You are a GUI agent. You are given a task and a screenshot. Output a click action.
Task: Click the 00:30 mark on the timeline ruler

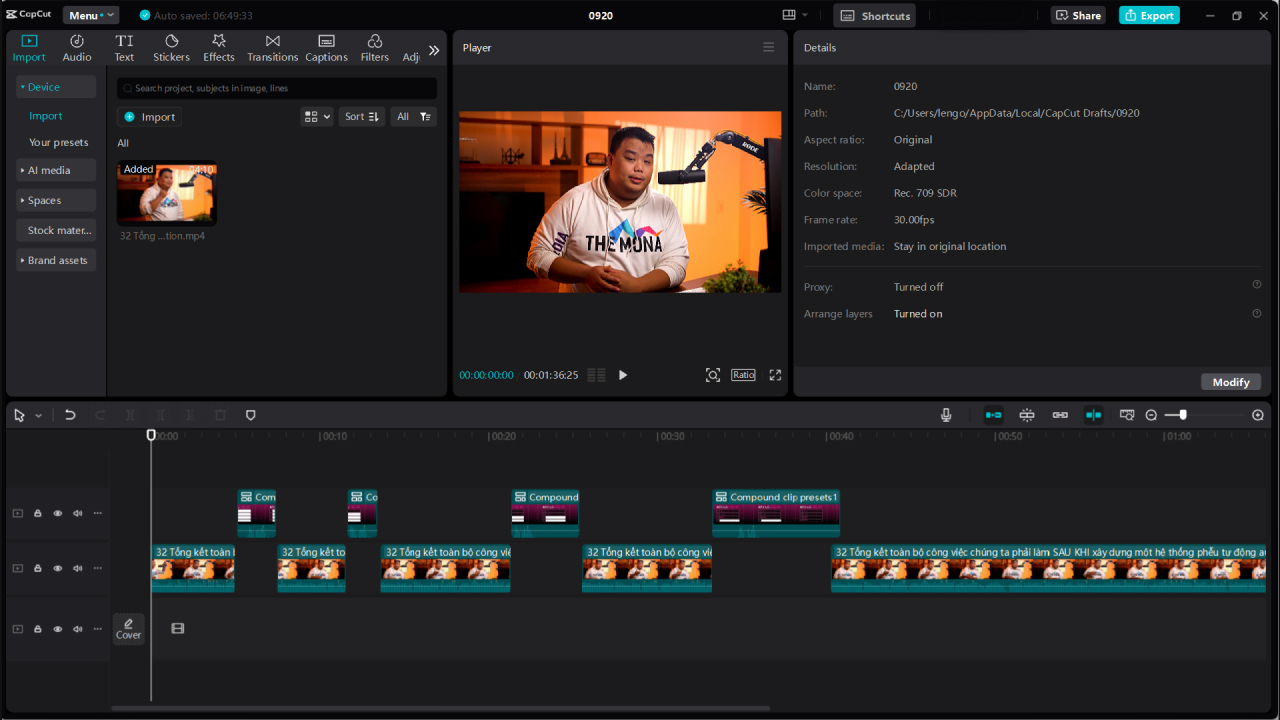671,436
